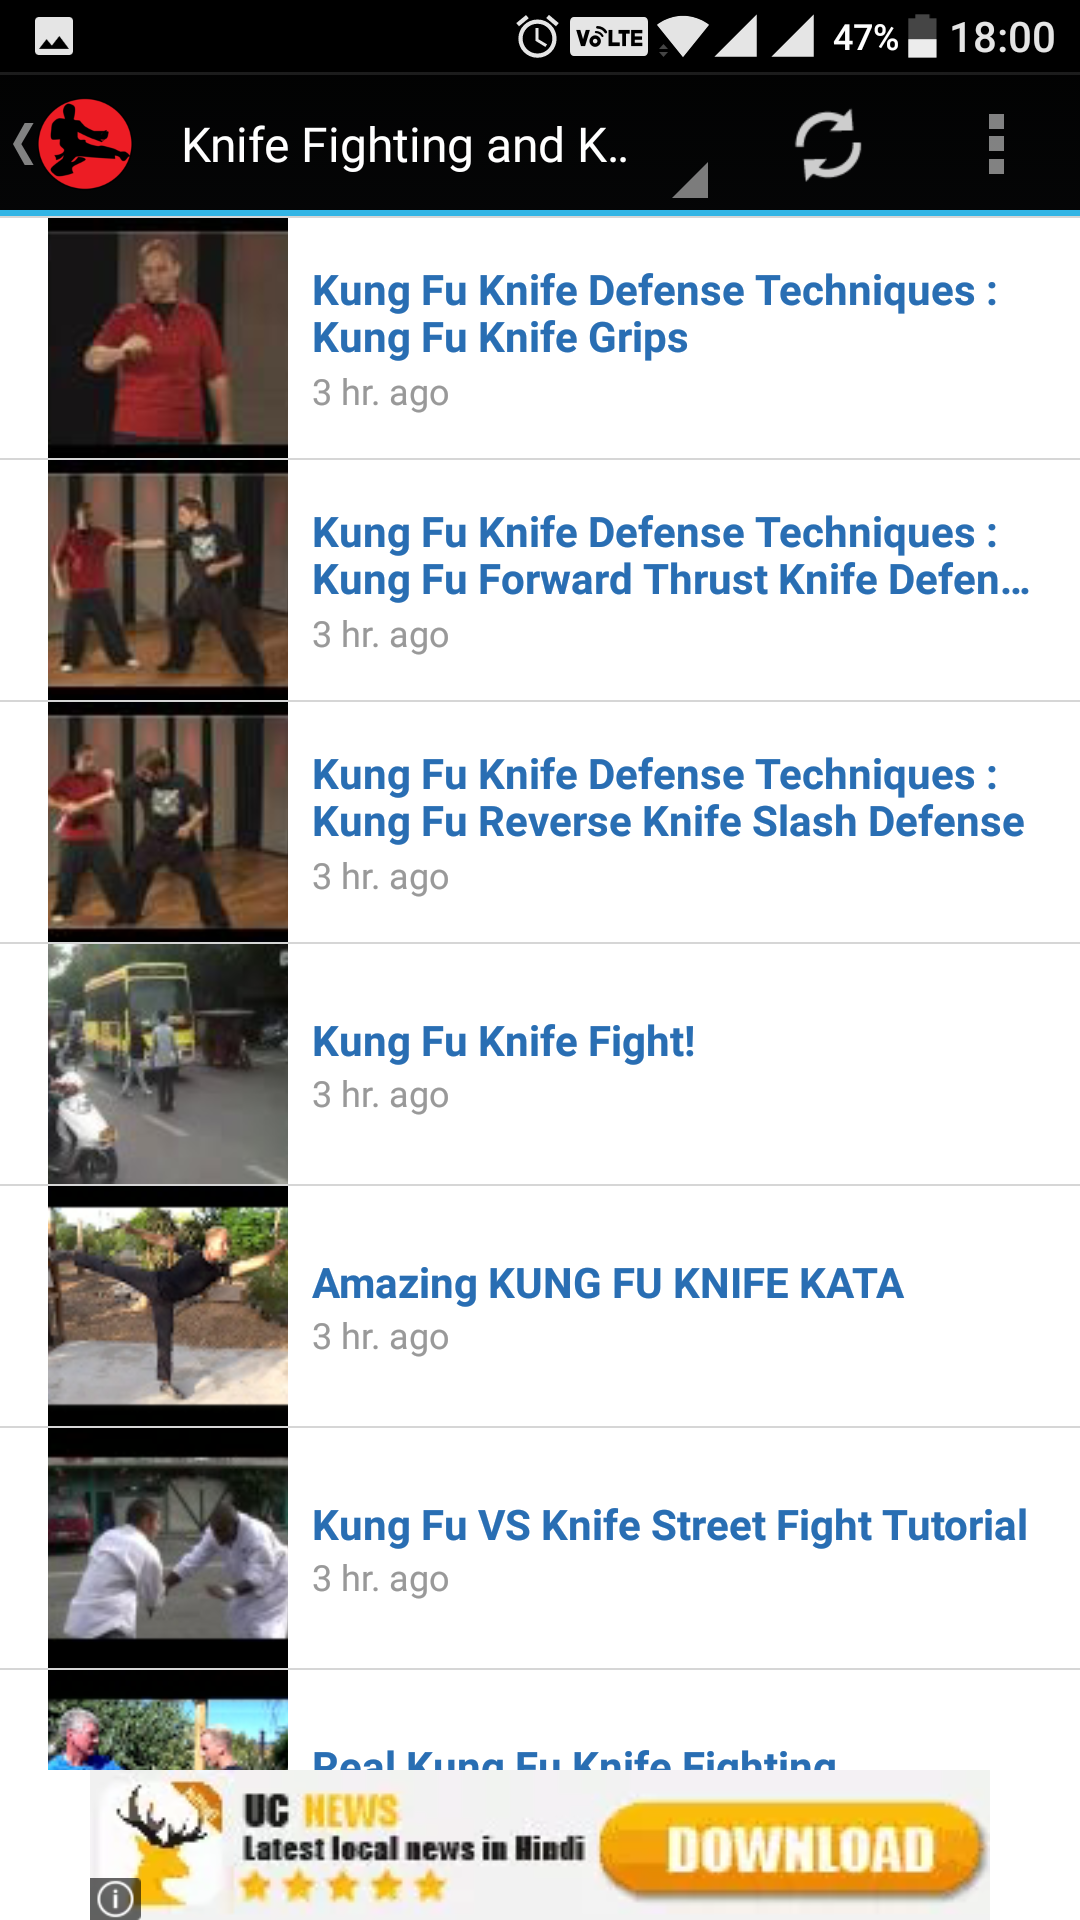Tap the red martial arts app logo
1080x1920 pixels.
[86, 145]
